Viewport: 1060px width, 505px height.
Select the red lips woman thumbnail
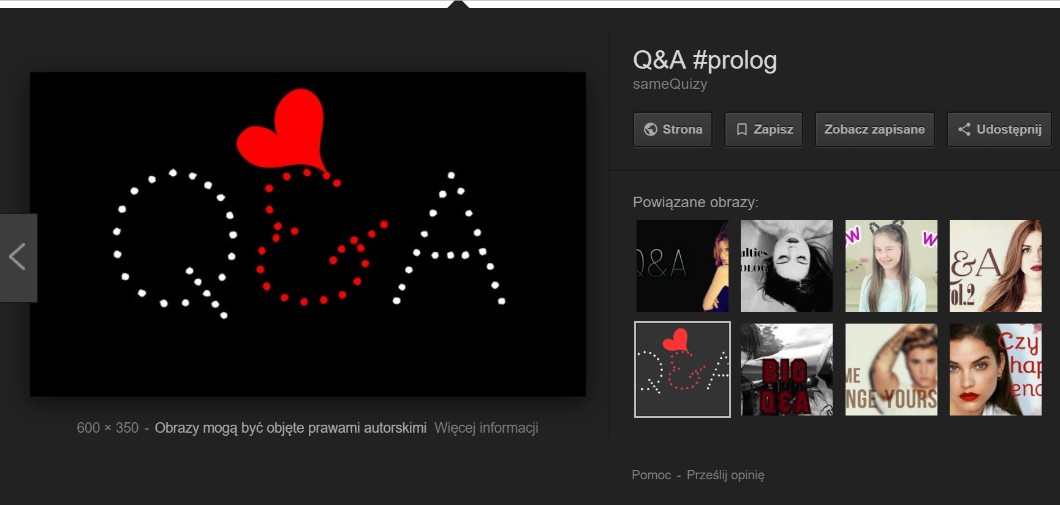[996, 370]
